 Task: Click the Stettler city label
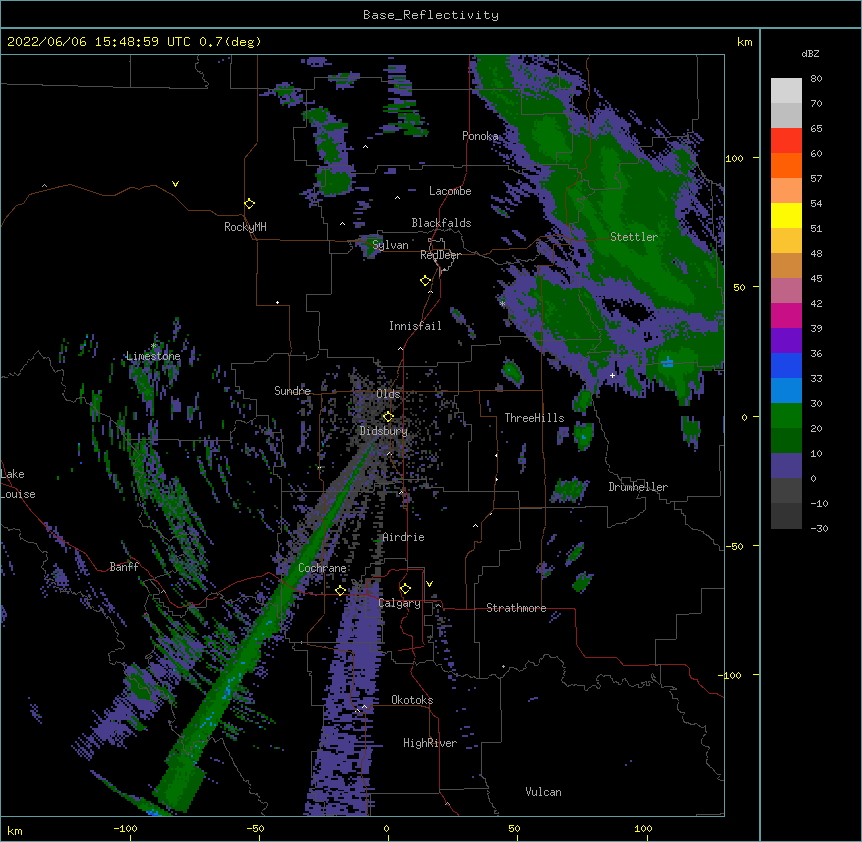tap(634, 237)
